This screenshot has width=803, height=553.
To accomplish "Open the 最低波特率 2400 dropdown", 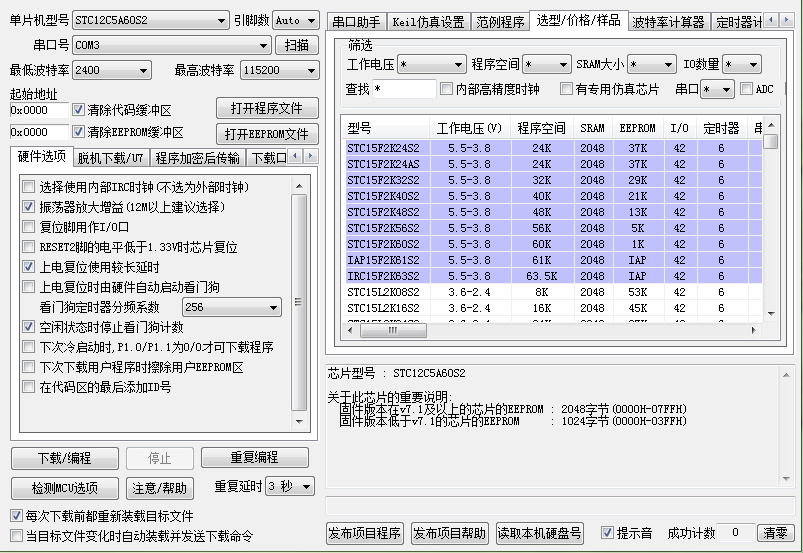I will (112, 70).
